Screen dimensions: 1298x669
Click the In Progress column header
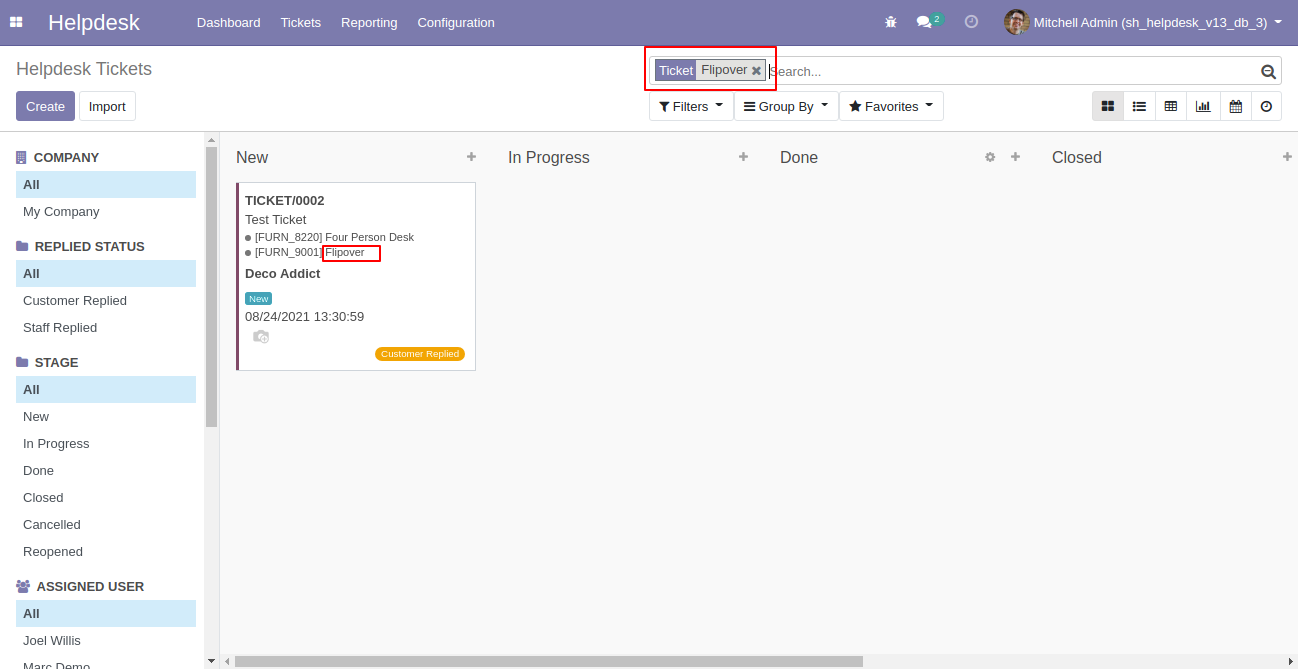pyautogui.click(x=549, y=157)
